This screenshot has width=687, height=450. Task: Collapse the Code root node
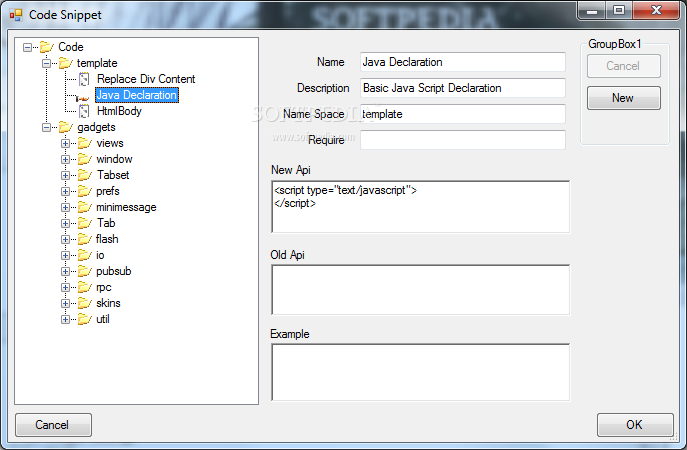pyautogui.click(x=27, y=47)
